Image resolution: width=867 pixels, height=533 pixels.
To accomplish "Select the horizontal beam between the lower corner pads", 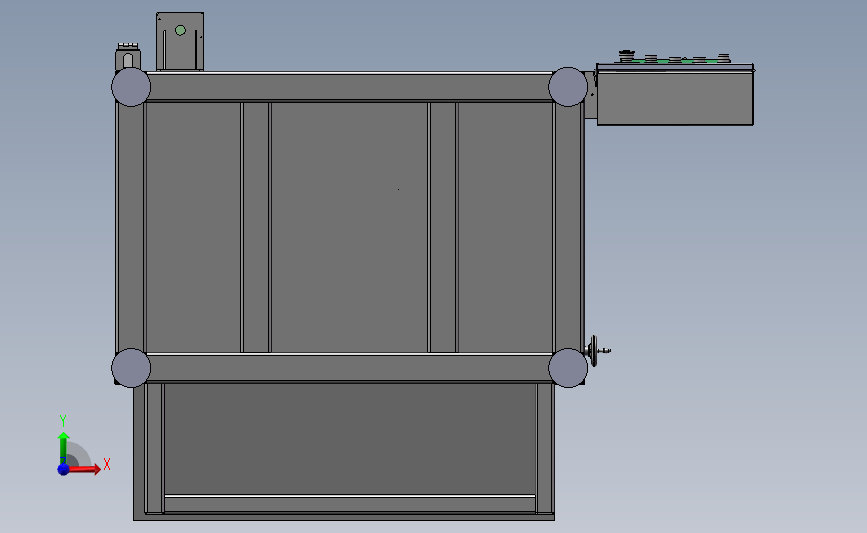I will 349,368.
